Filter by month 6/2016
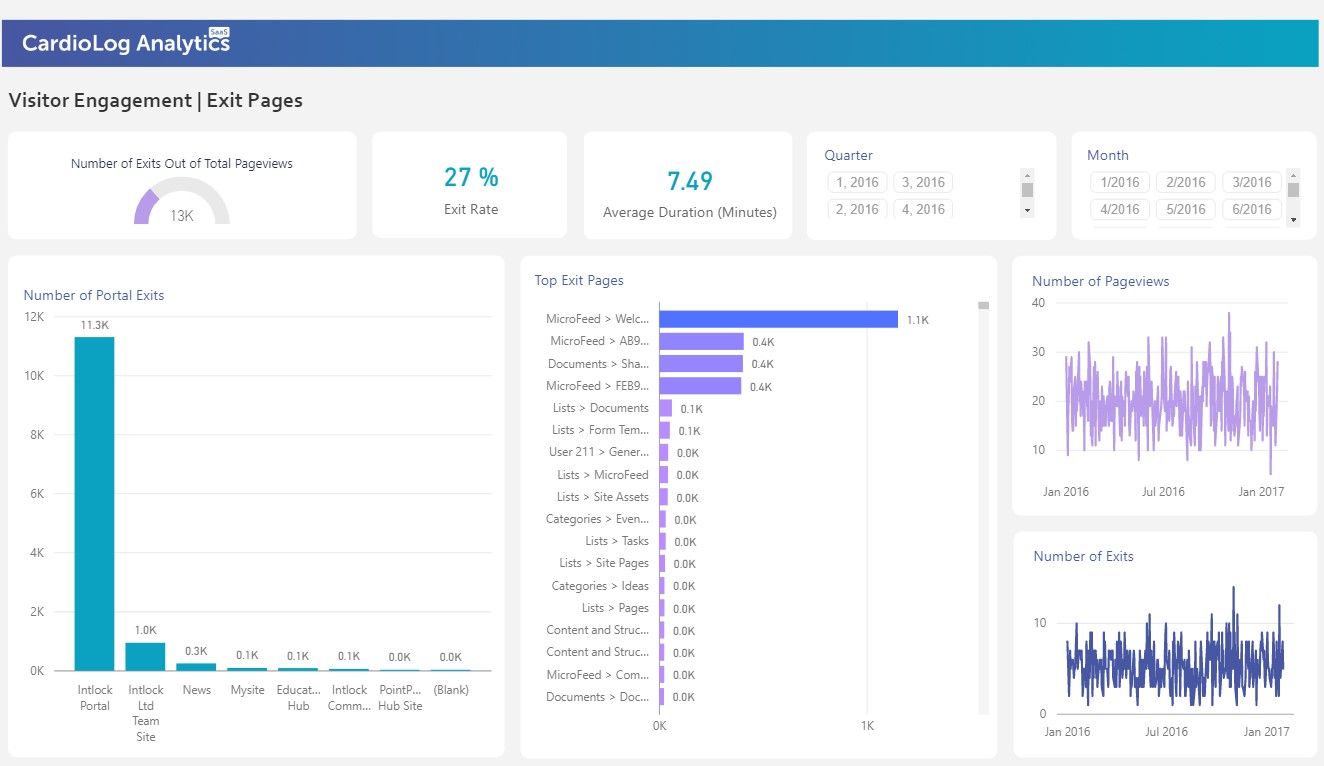Image resolution: width=1324 pixels, height=766 pixels. (x=1252, y=209)
